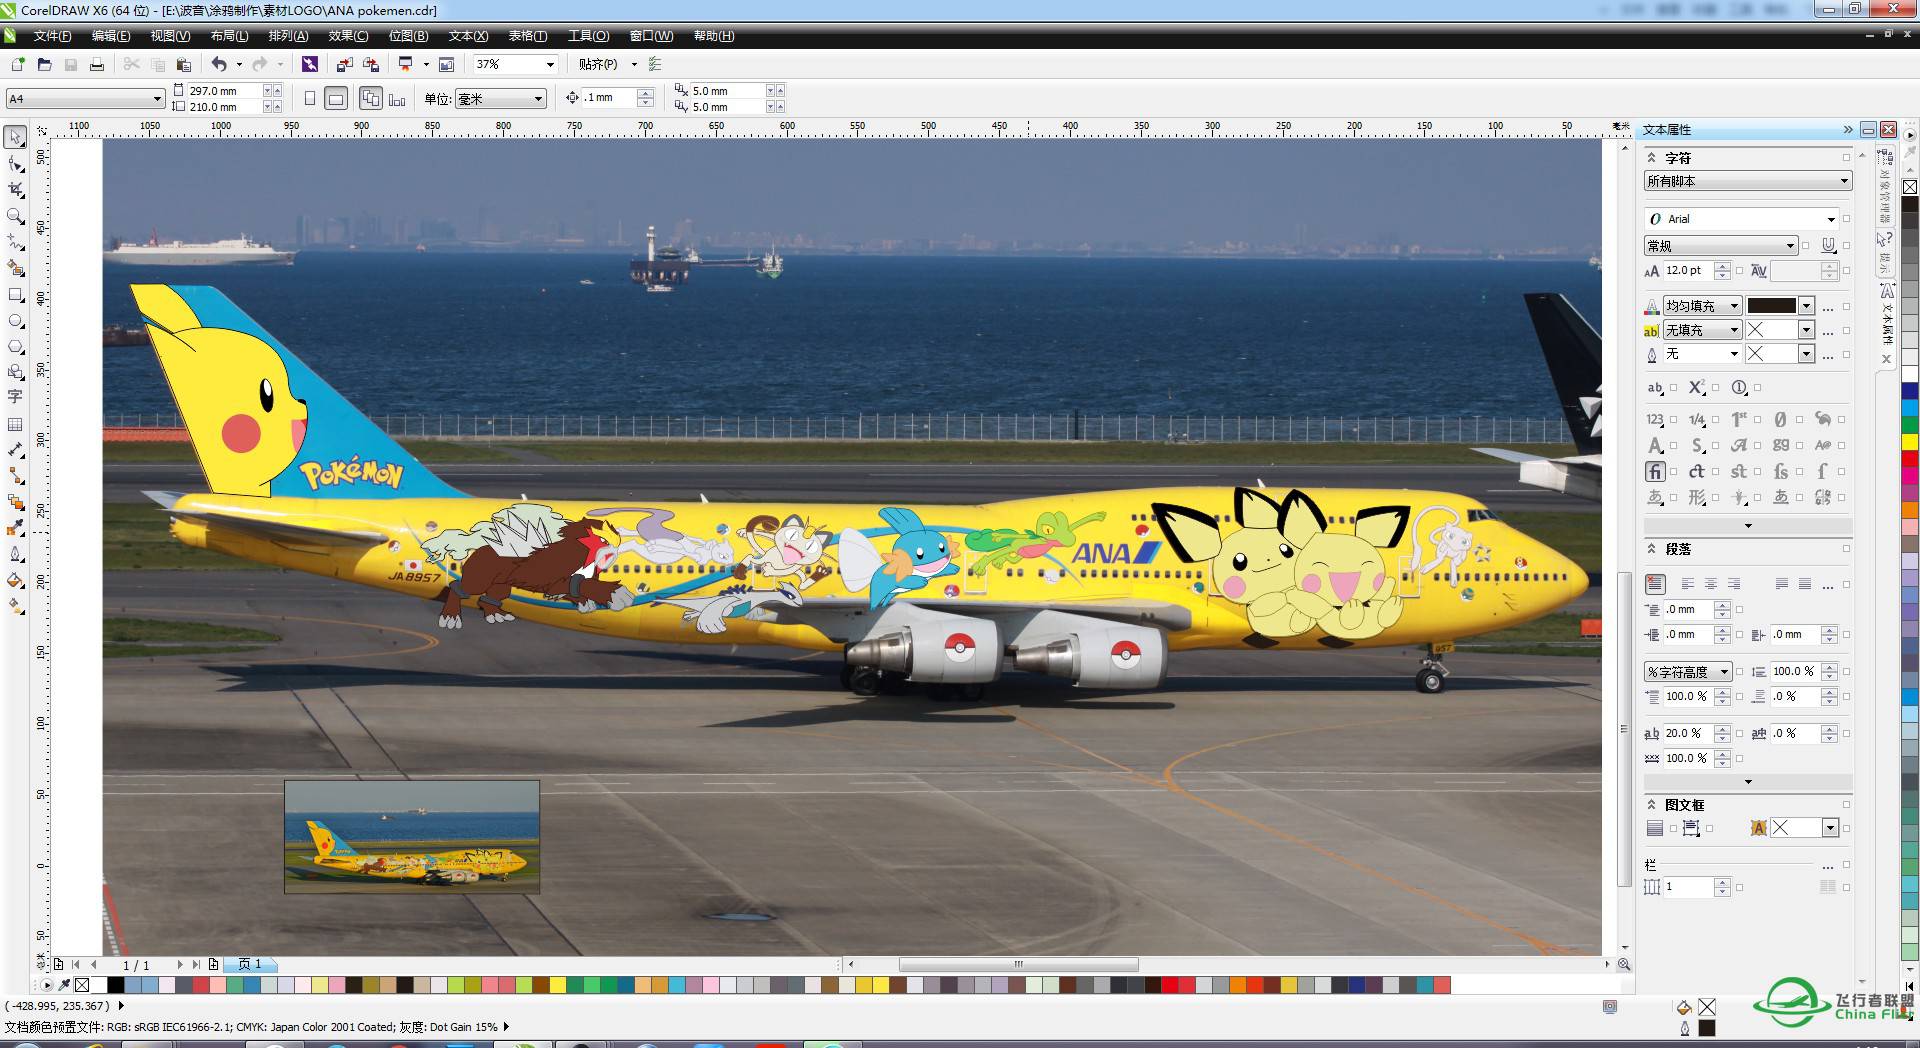1920x1048 pixels.
Task: Choose the Text tool from the toolbox
Action: (x=15, y=397)
